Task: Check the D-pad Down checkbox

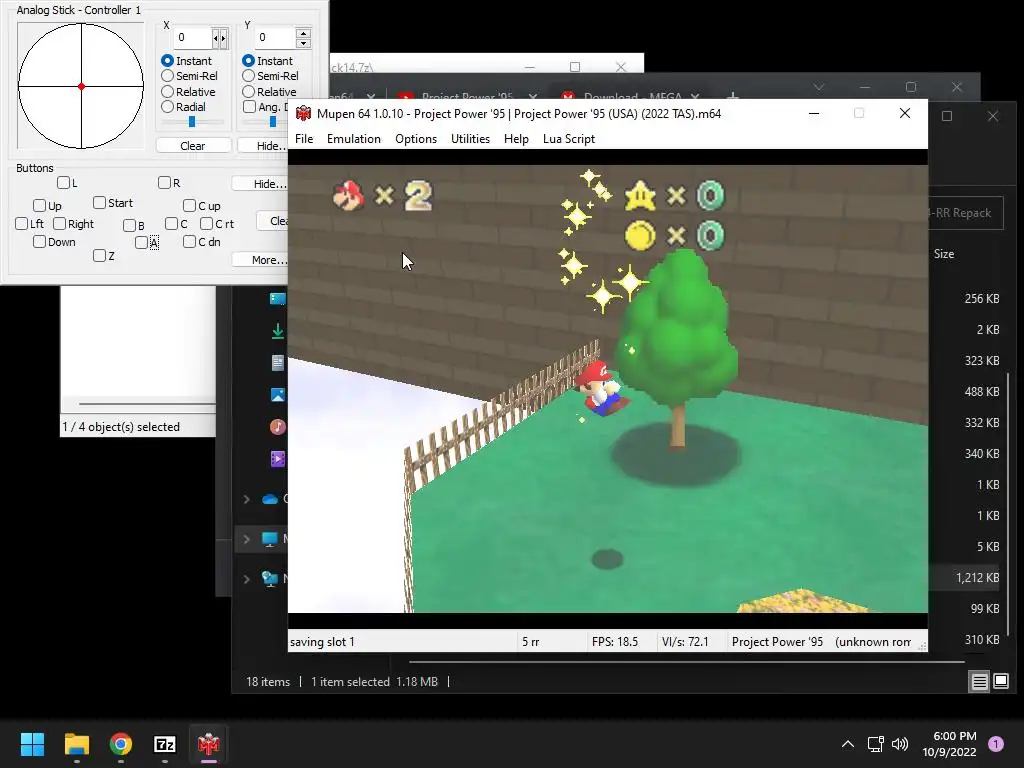Action: tap(39, 242)
